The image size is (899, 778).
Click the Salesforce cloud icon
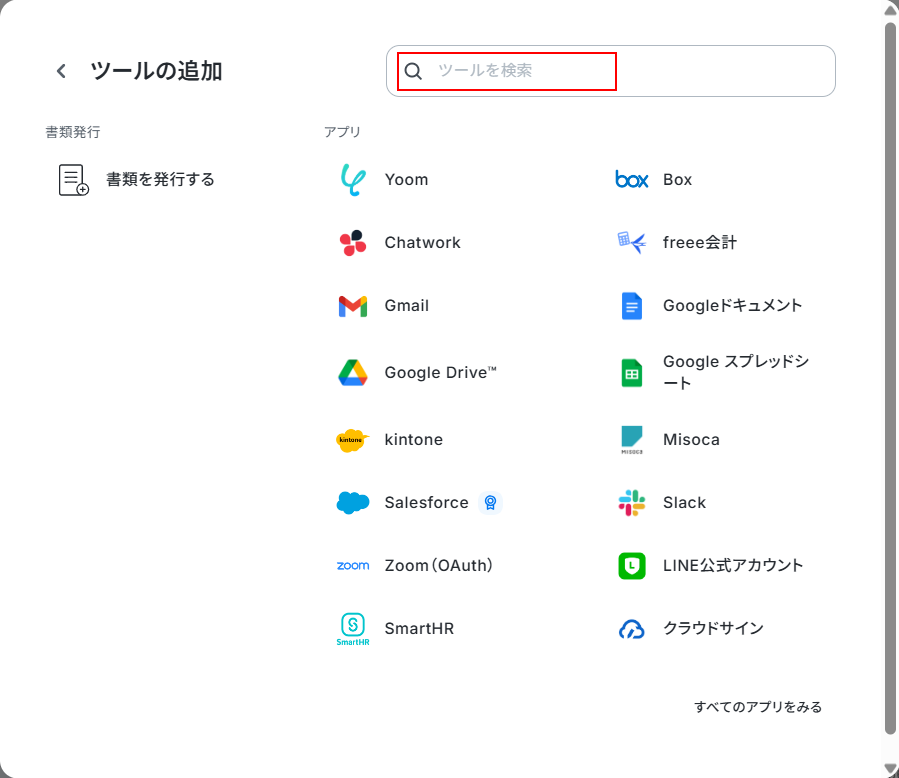click(353, 503)
